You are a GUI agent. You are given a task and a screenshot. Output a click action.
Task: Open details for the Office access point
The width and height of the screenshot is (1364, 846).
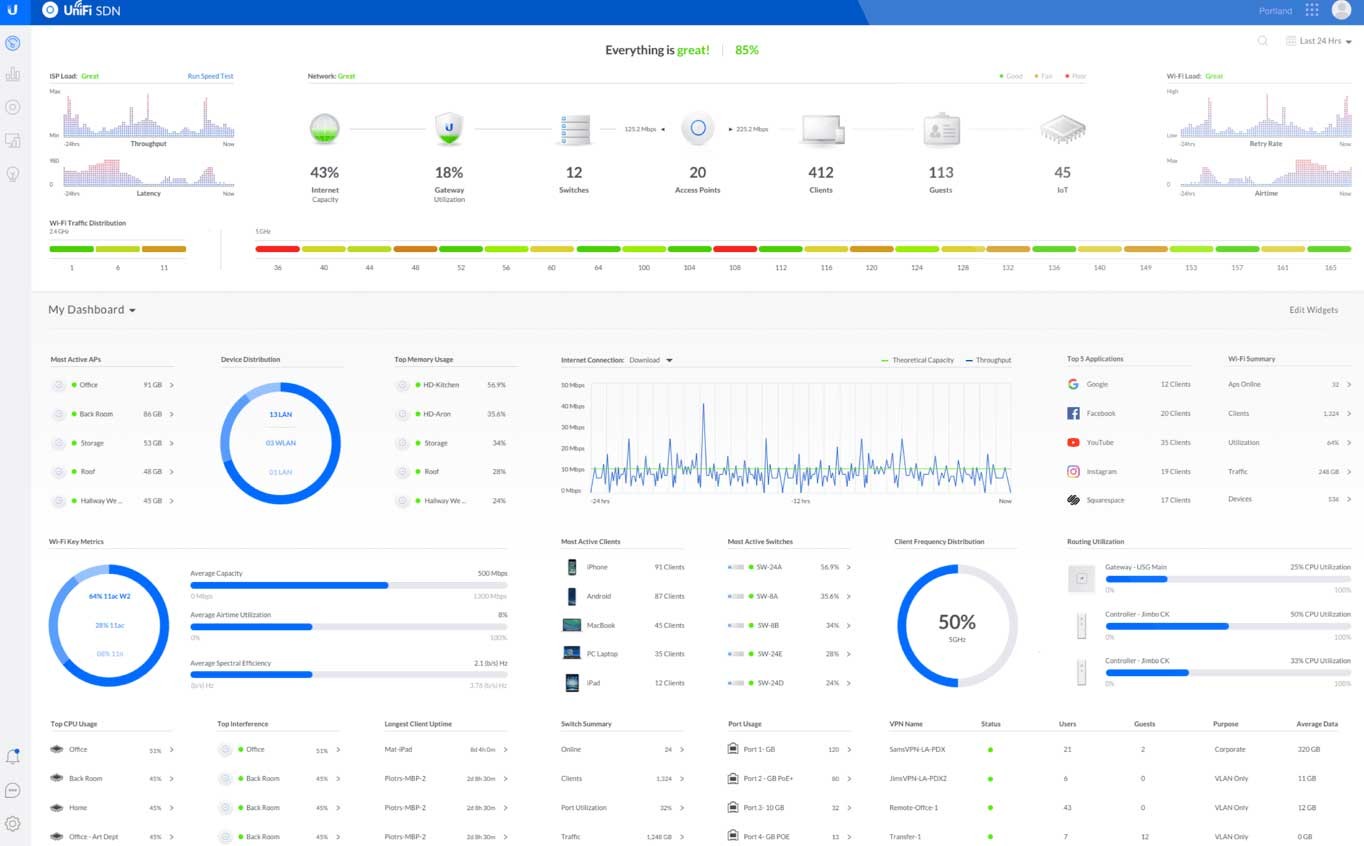pyautogui.click(x=110, y=384)
